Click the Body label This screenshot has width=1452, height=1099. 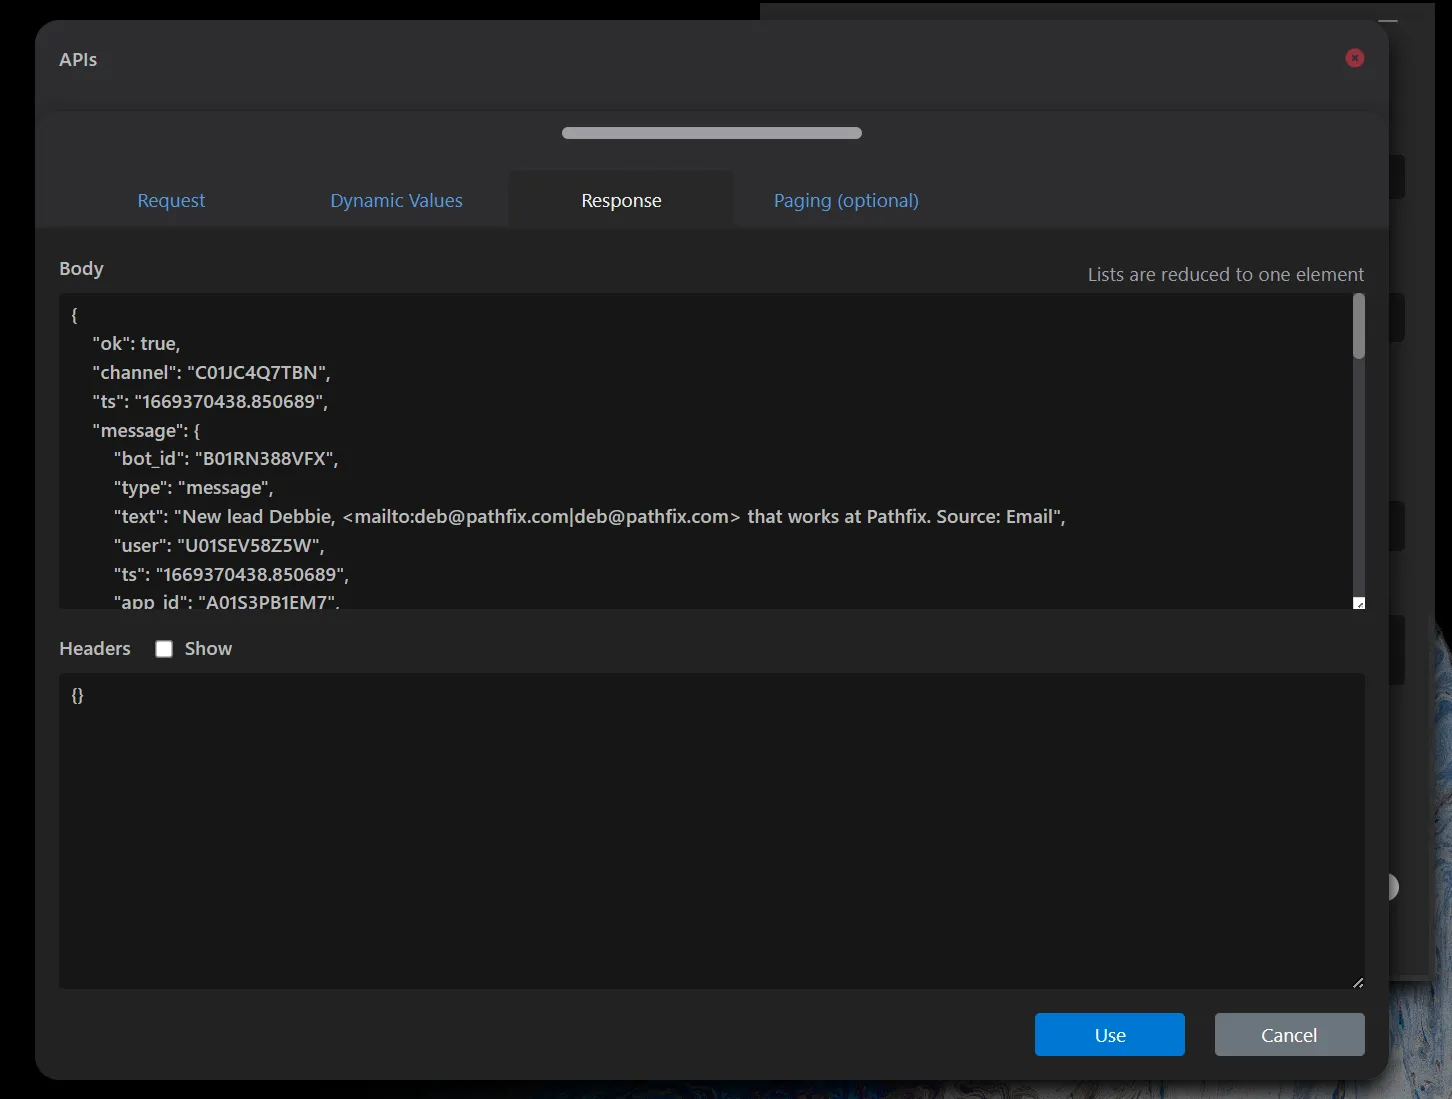point(81,268)
